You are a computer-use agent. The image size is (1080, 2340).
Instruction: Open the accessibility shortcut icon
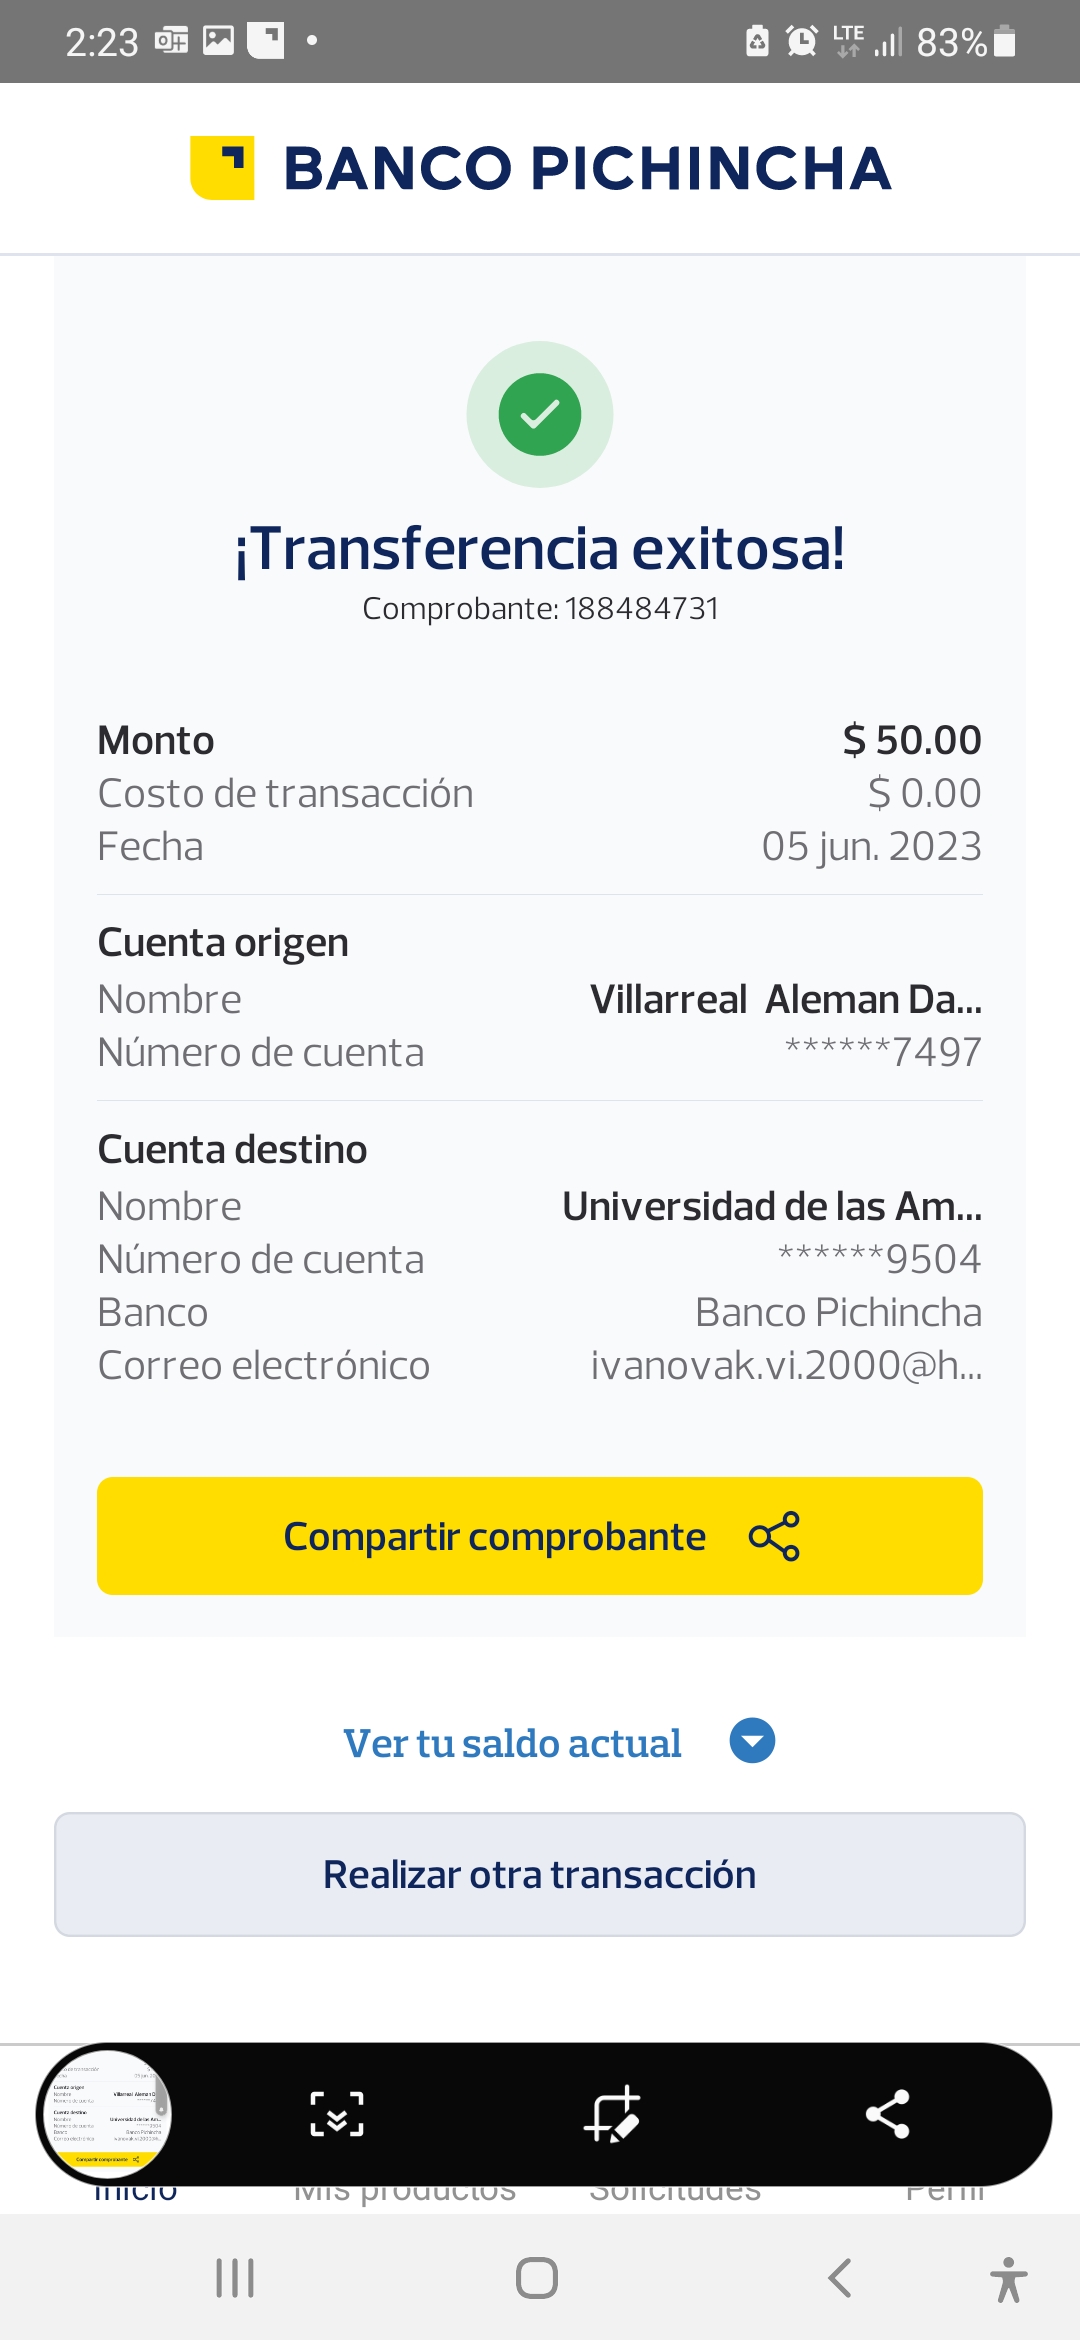click(1008, 2280)
